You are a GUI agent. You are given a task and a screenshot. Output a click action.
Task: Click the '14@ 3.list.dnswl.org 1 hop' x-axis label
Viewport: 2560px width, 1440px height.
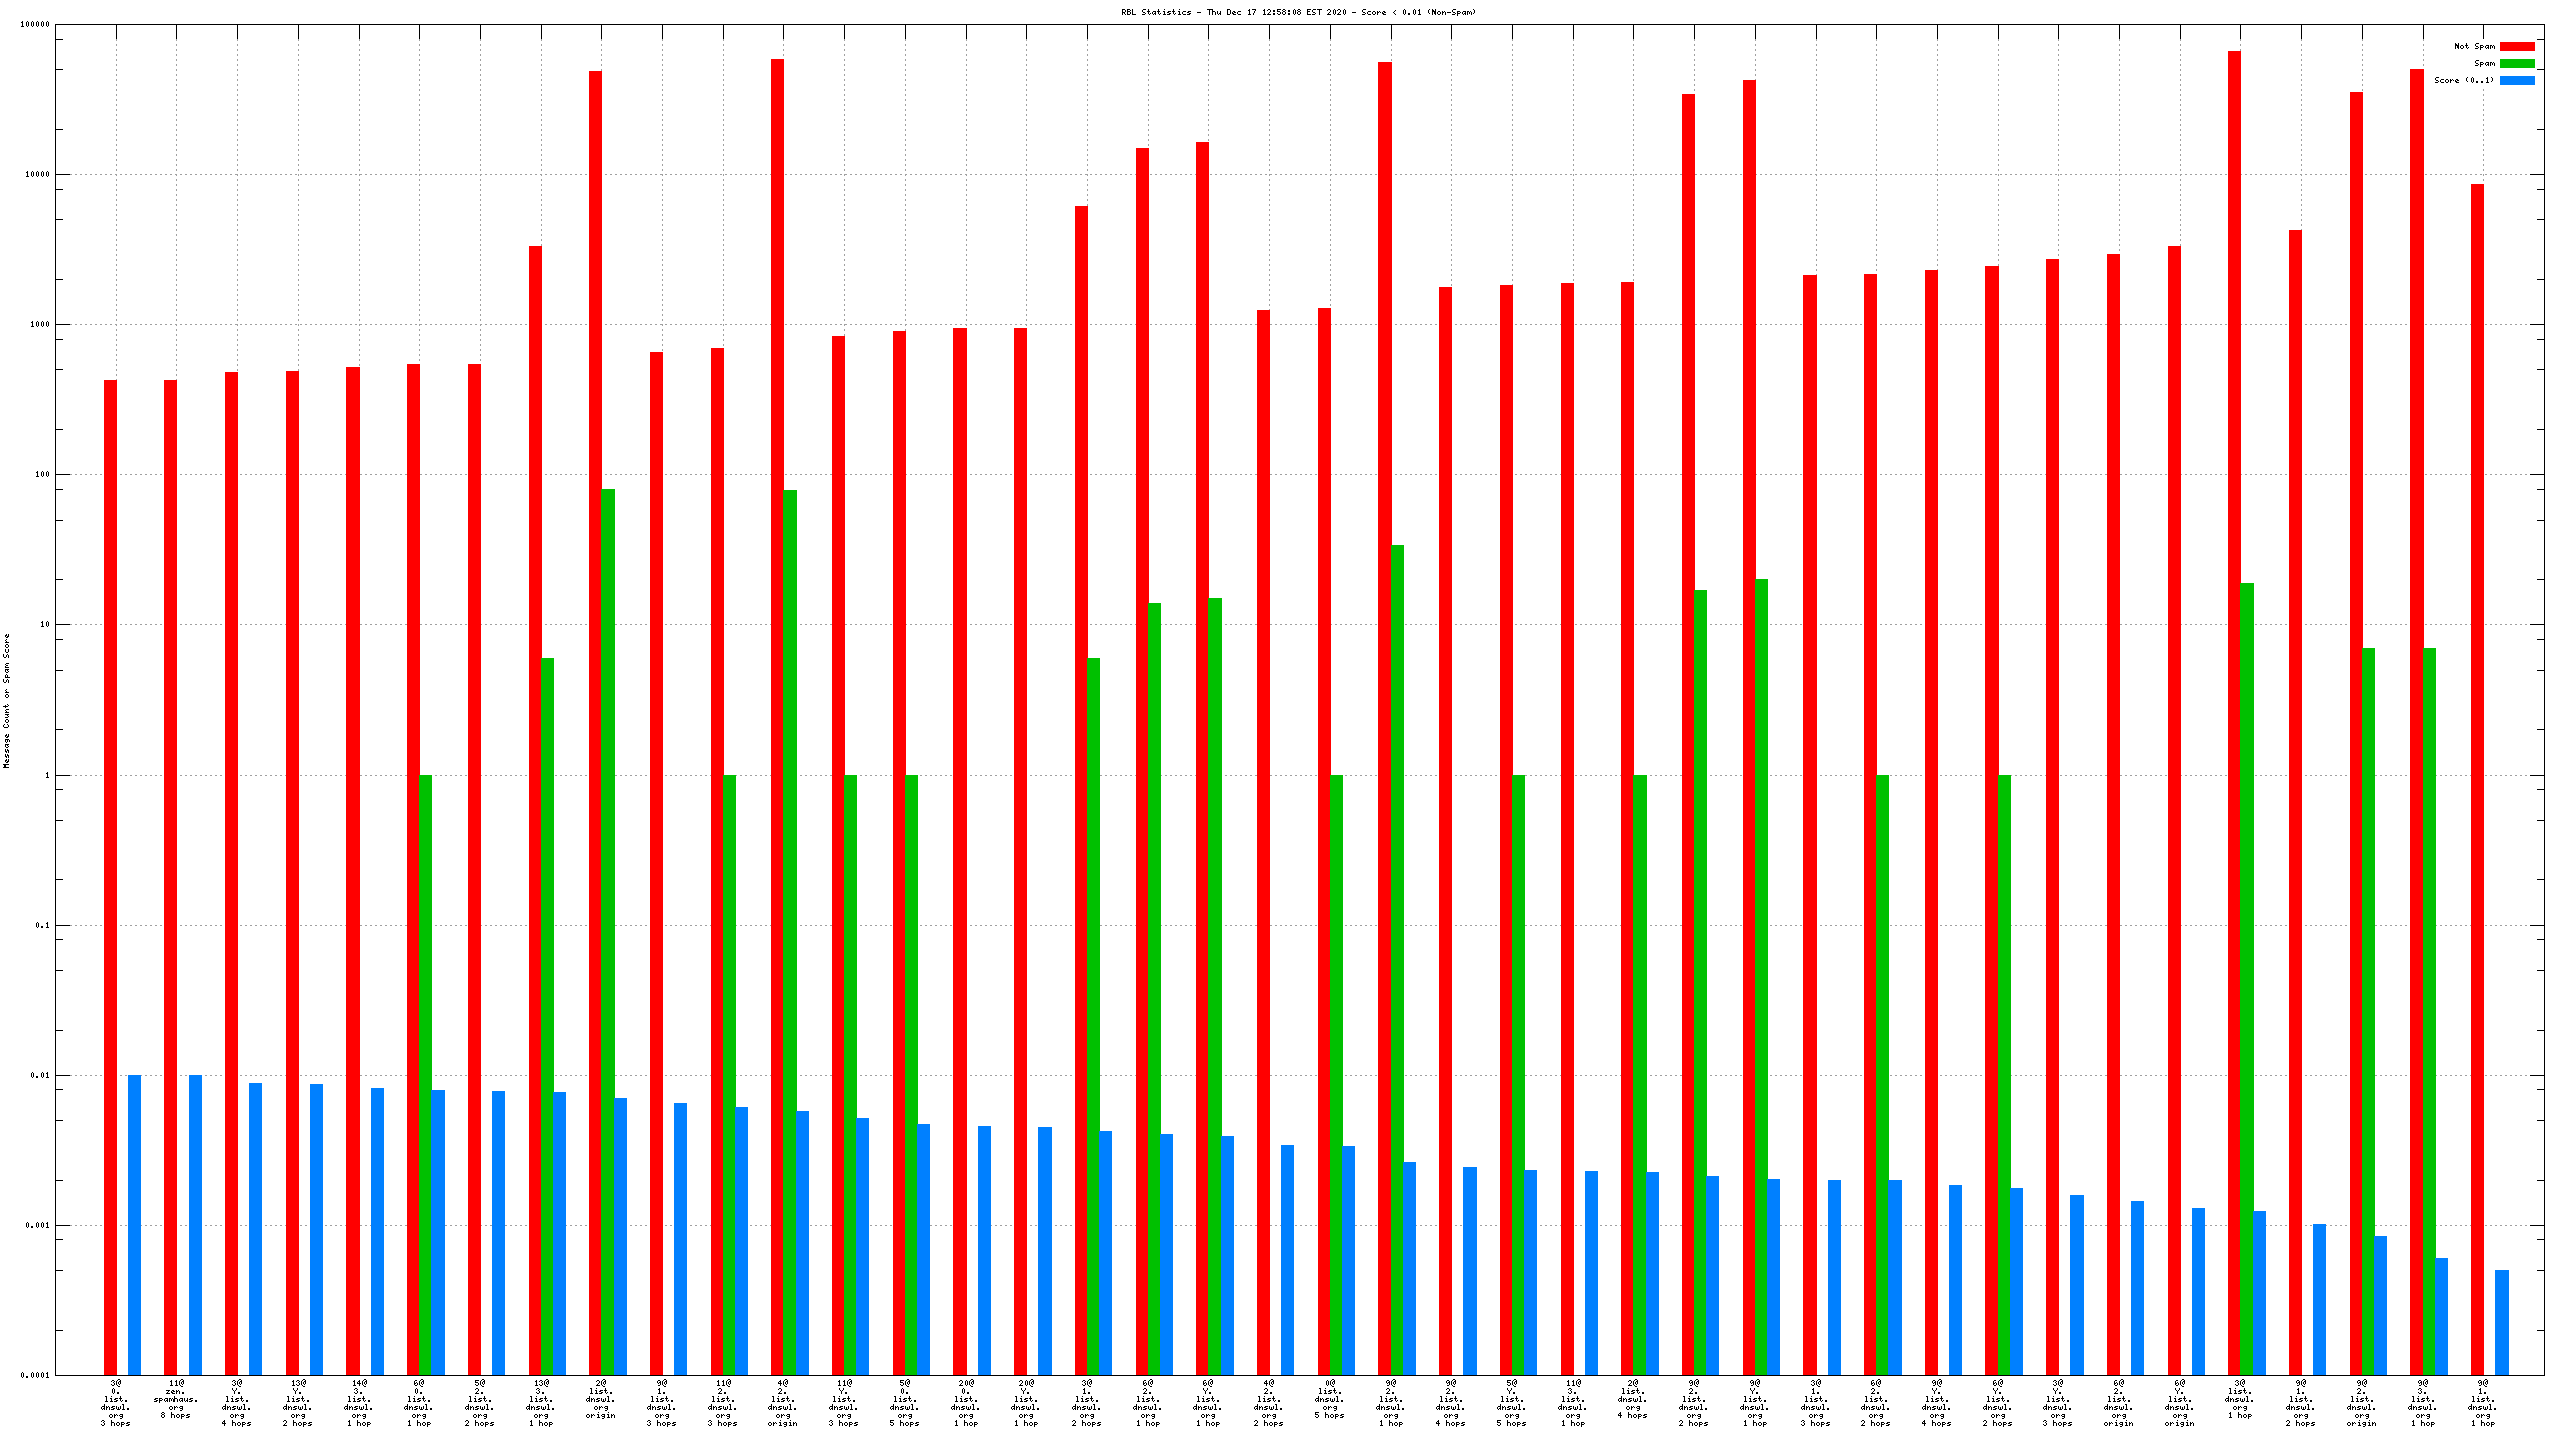(x=358, y=1403)
